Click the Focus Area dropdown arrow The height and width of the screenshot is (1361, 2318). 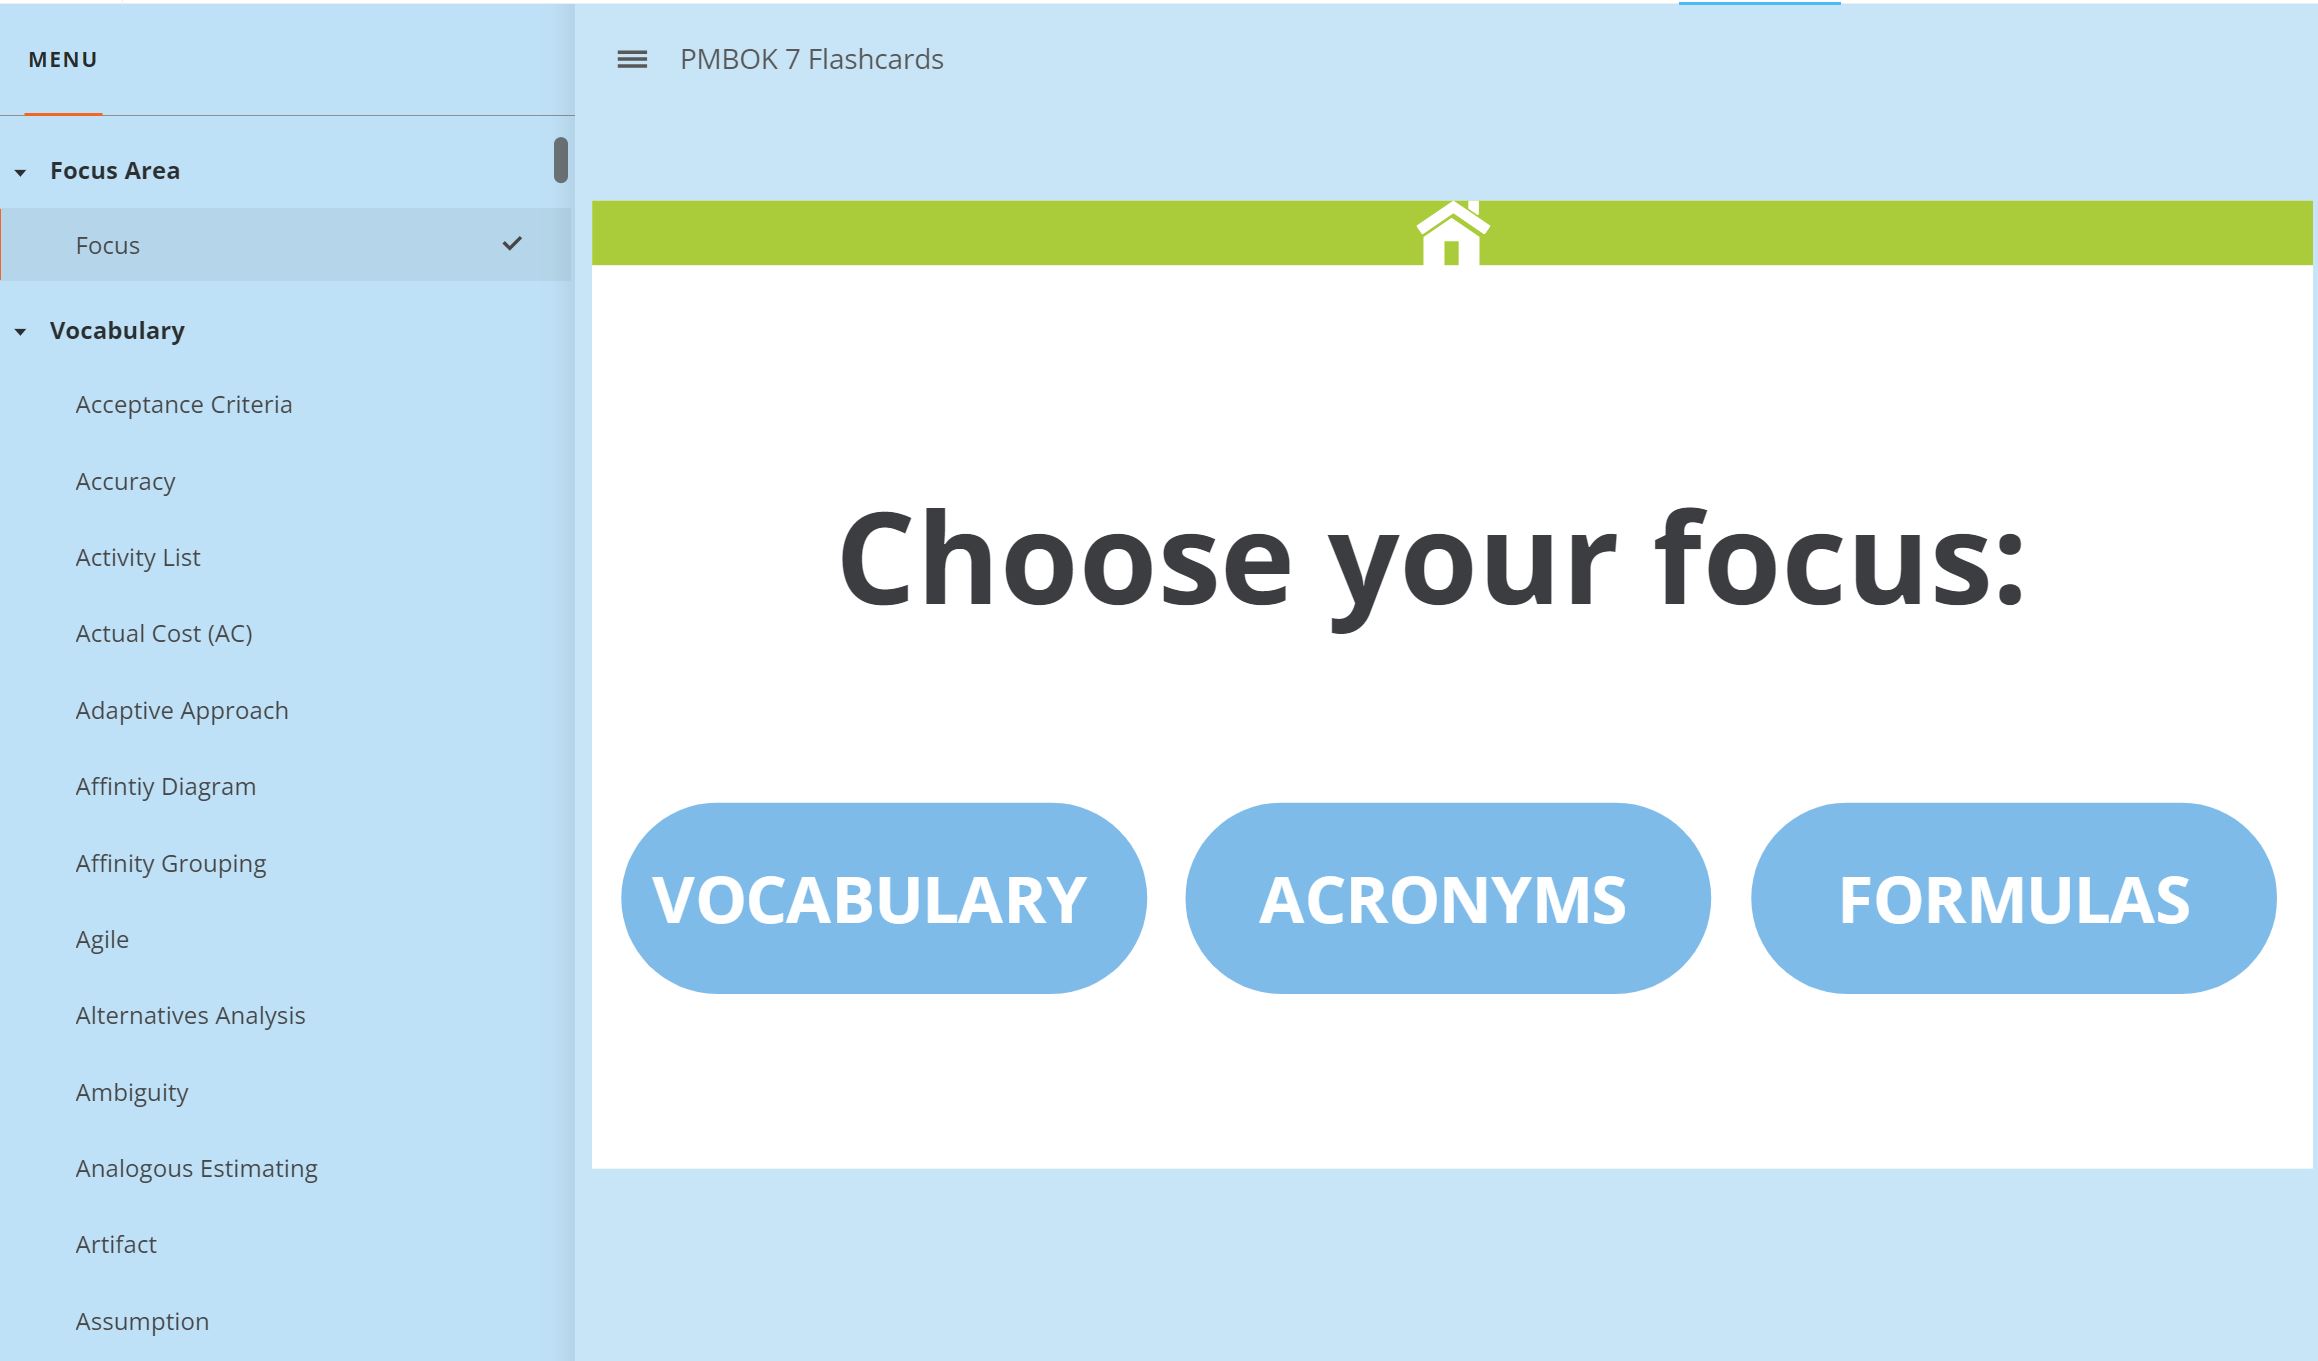click(x=23, y=170)
